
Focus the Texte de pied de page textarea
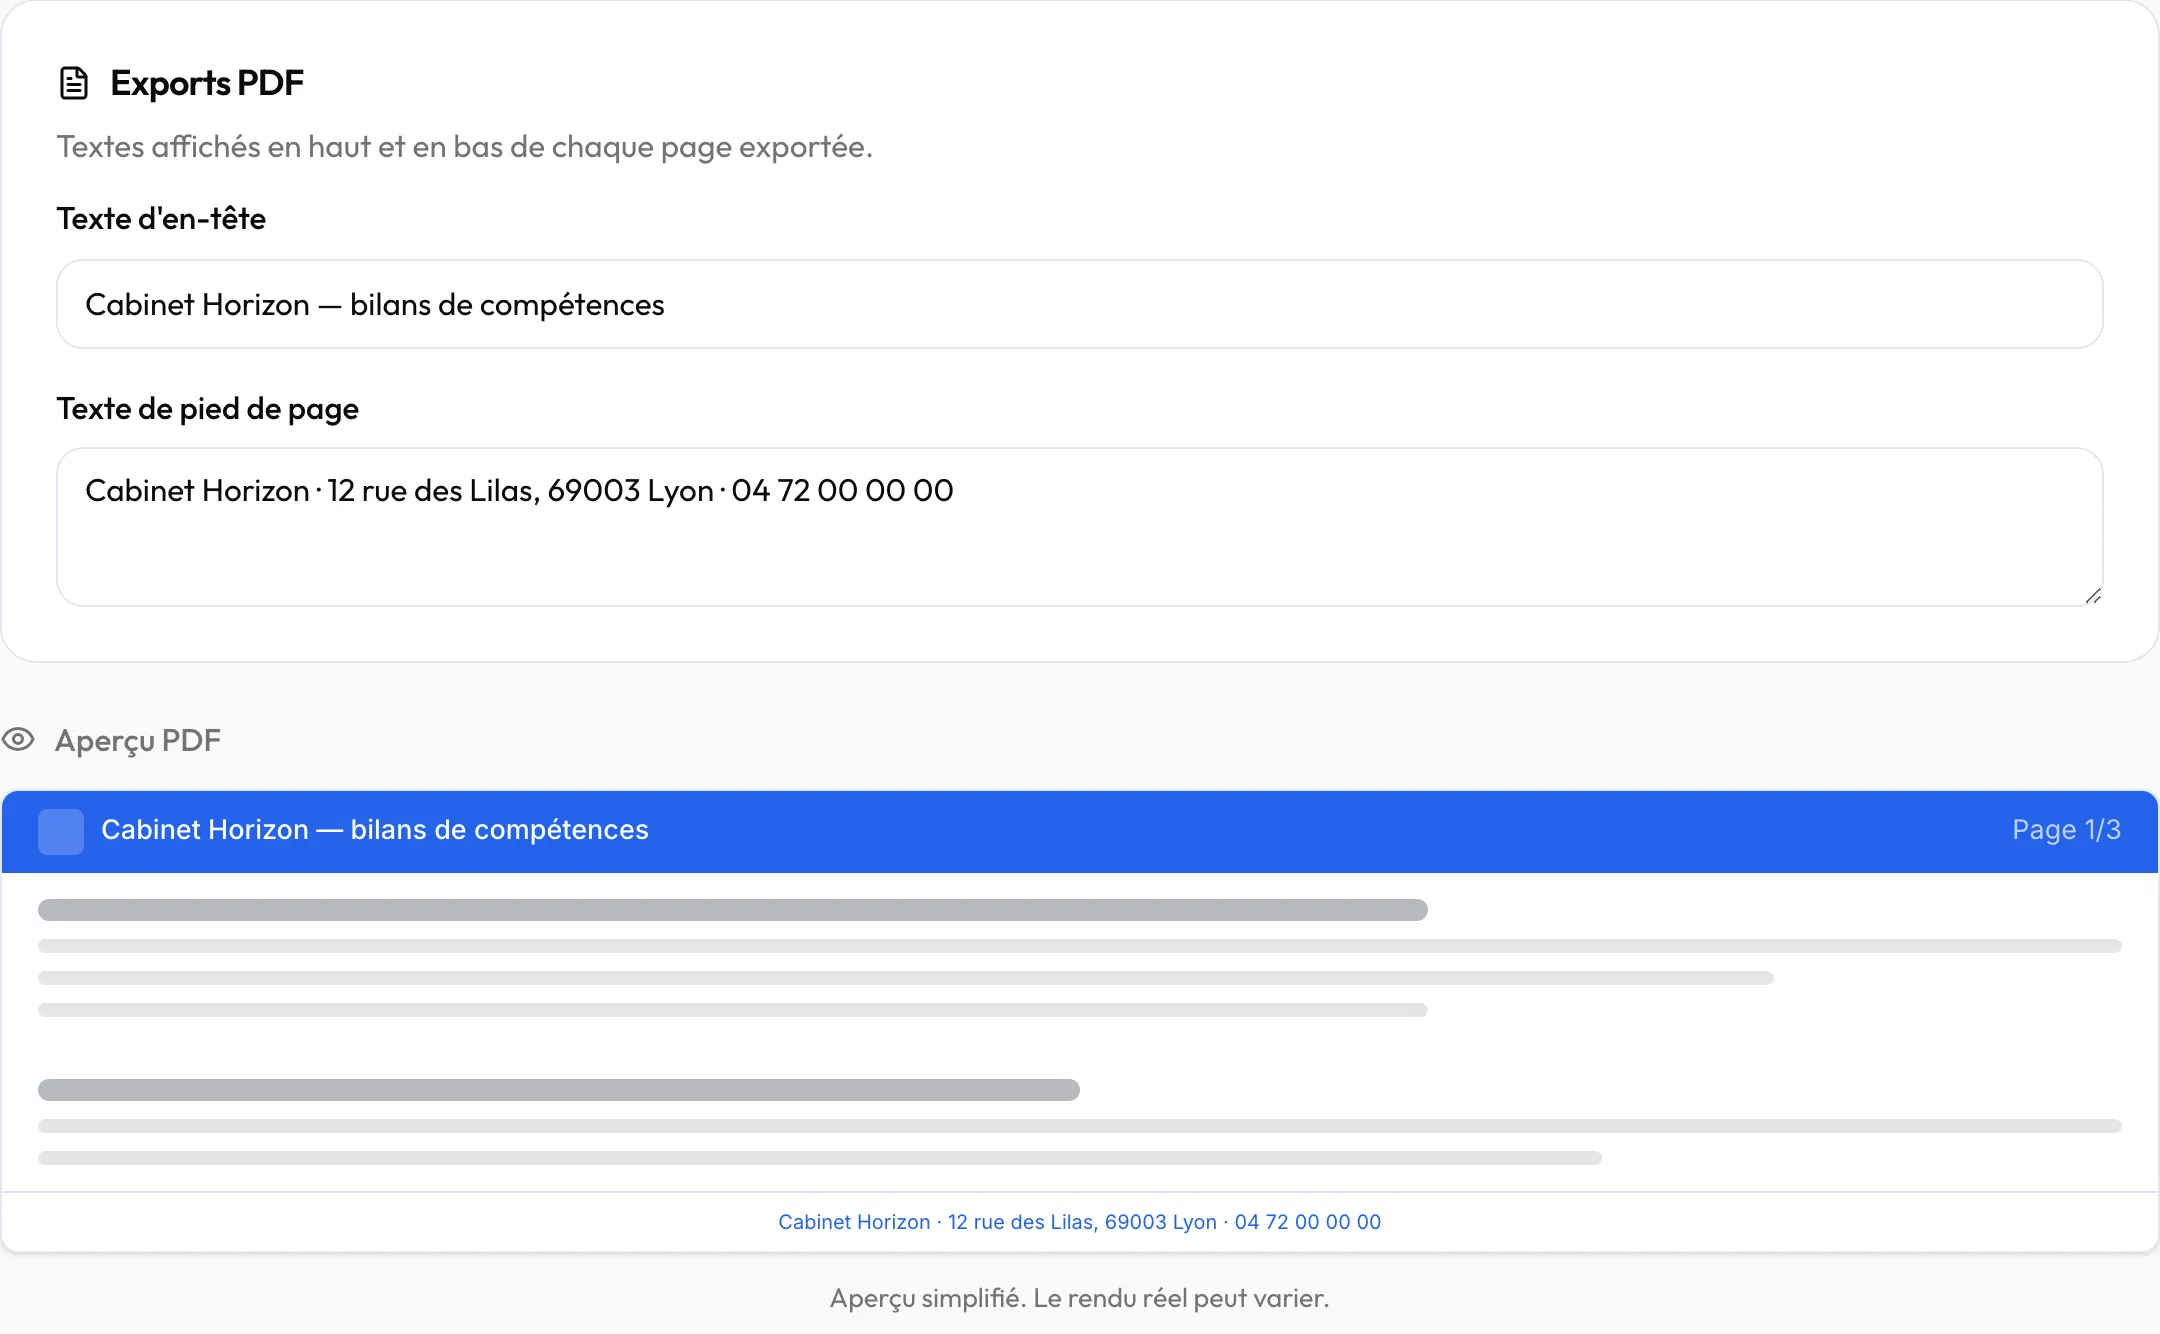click(1080, 527)
